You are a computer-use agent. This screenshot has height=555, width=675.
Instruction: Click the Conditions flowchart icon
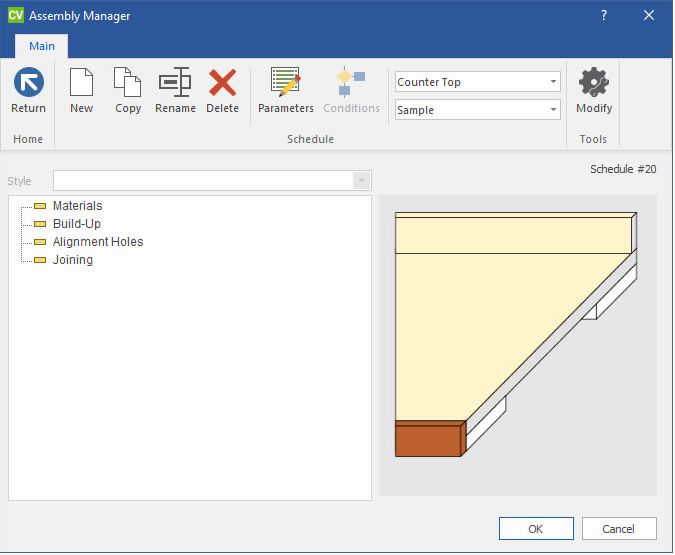tap(351, 83)
